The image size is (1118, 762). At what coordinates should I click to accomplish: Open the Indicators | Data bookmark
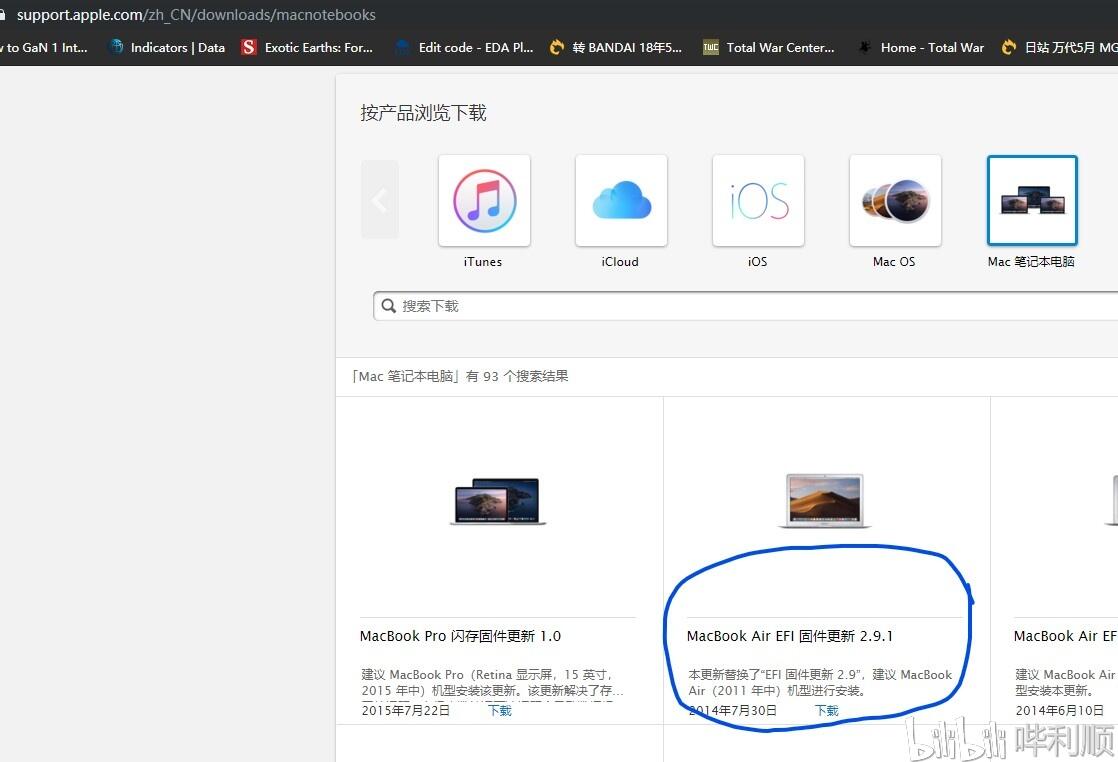pos(168,48)
